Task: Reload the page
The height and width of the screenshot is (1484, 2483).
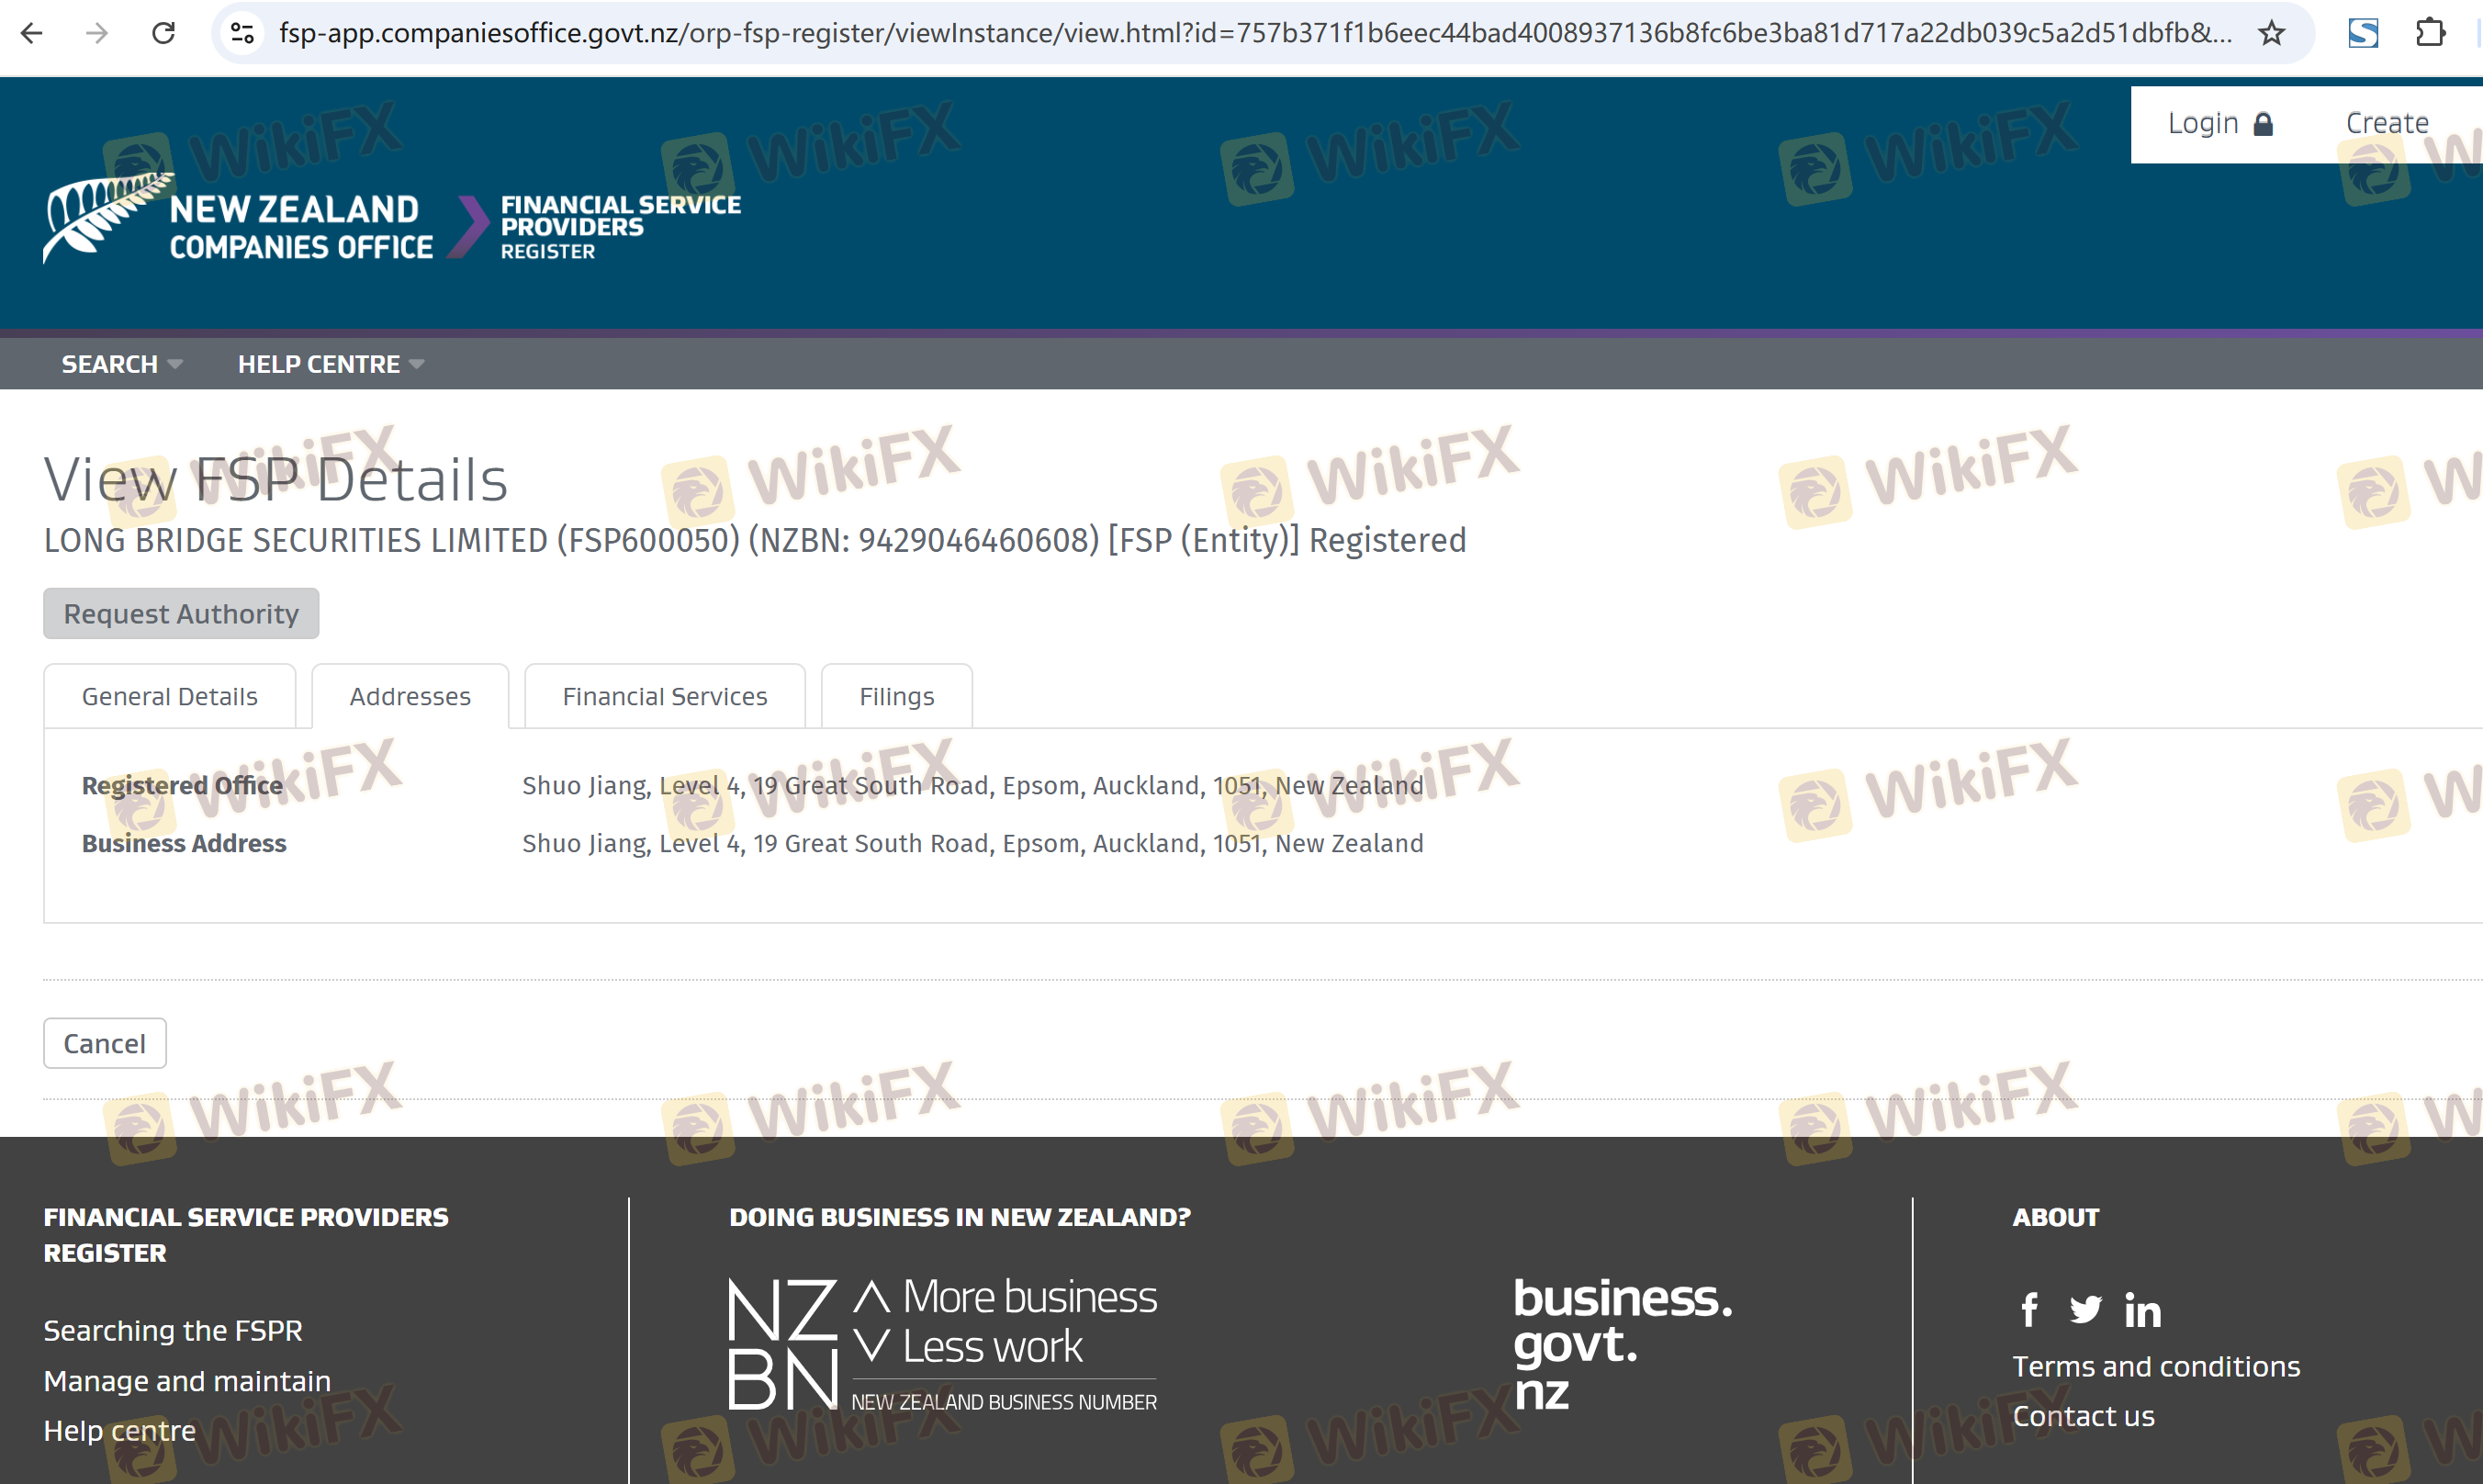Action: point(164,33)
